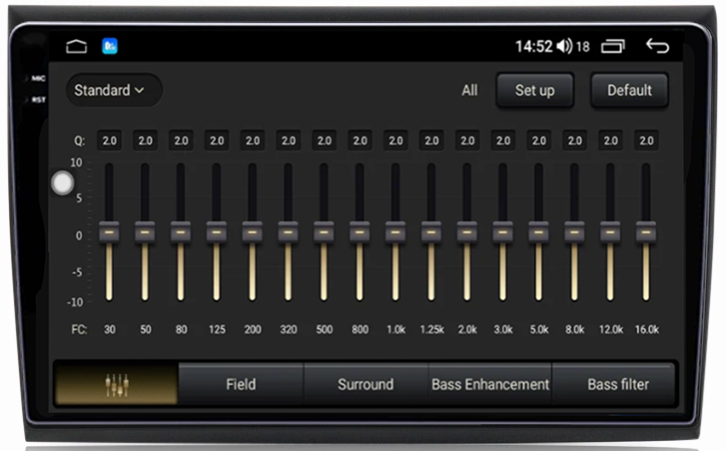
Task: Open the Bass filter tab
Action: pos(614,384)
